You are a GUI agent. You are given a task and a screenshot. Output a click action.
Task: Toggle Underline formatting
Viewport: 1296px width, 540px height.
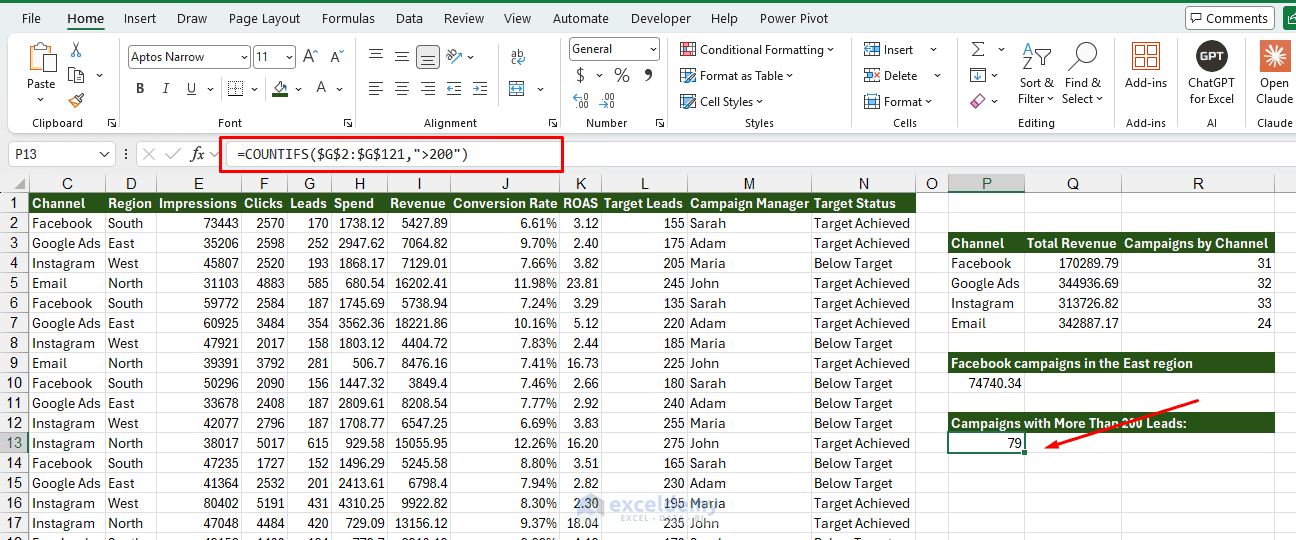189,88
